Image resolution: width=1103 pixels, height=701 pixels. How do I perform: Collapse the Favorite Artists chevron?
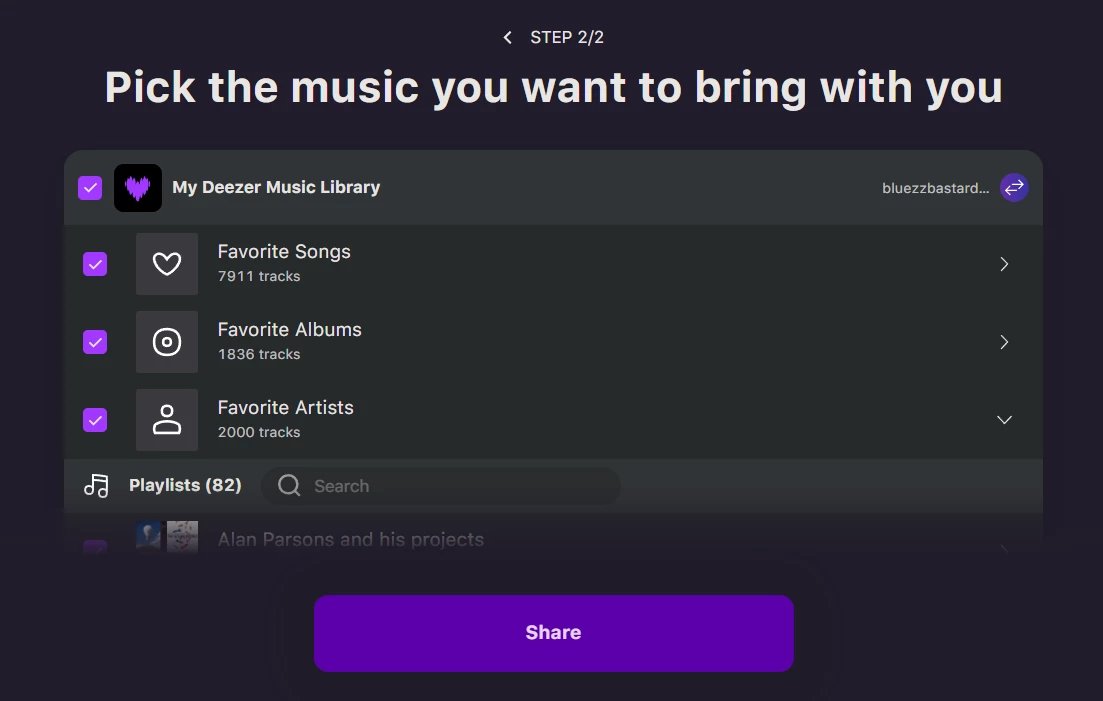pyautogui.click(x=1005, y=420)
